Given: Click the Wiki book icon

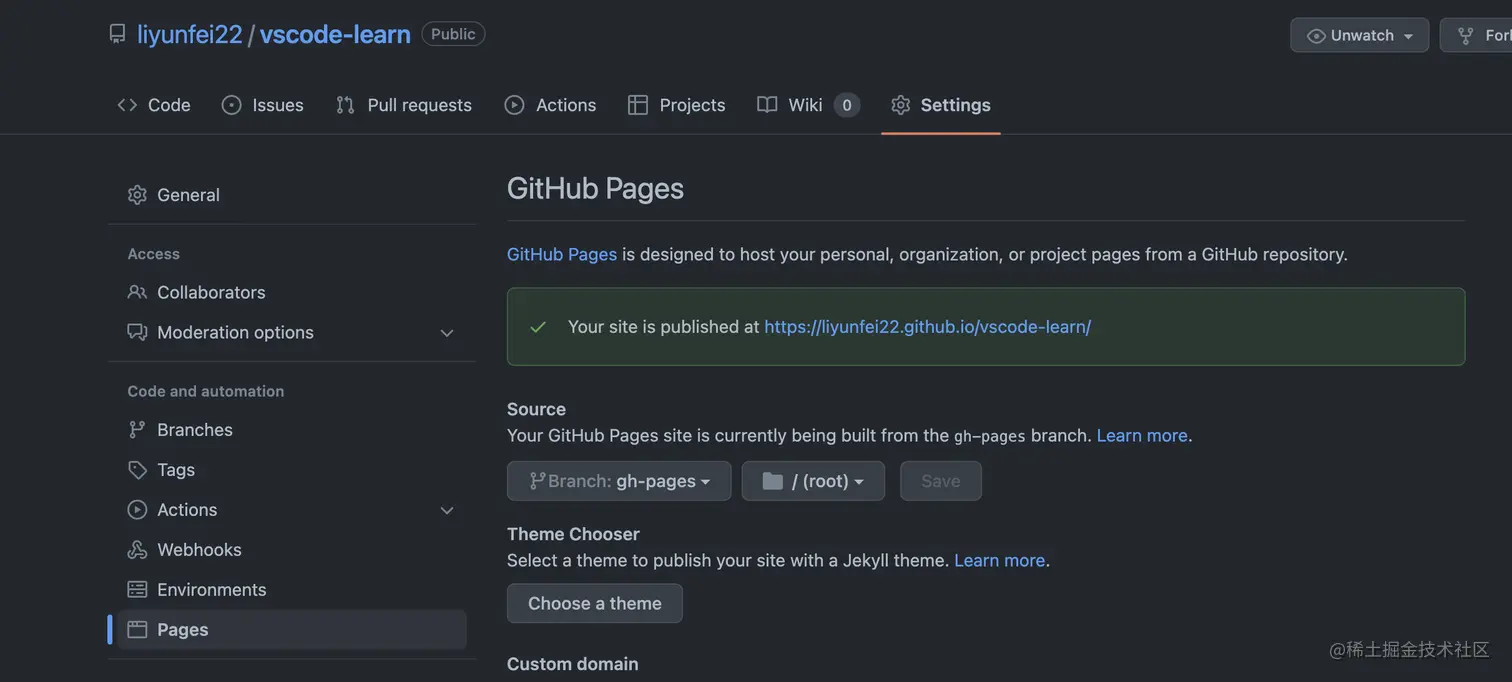Looking at the screenshot, I should [767, 105].
